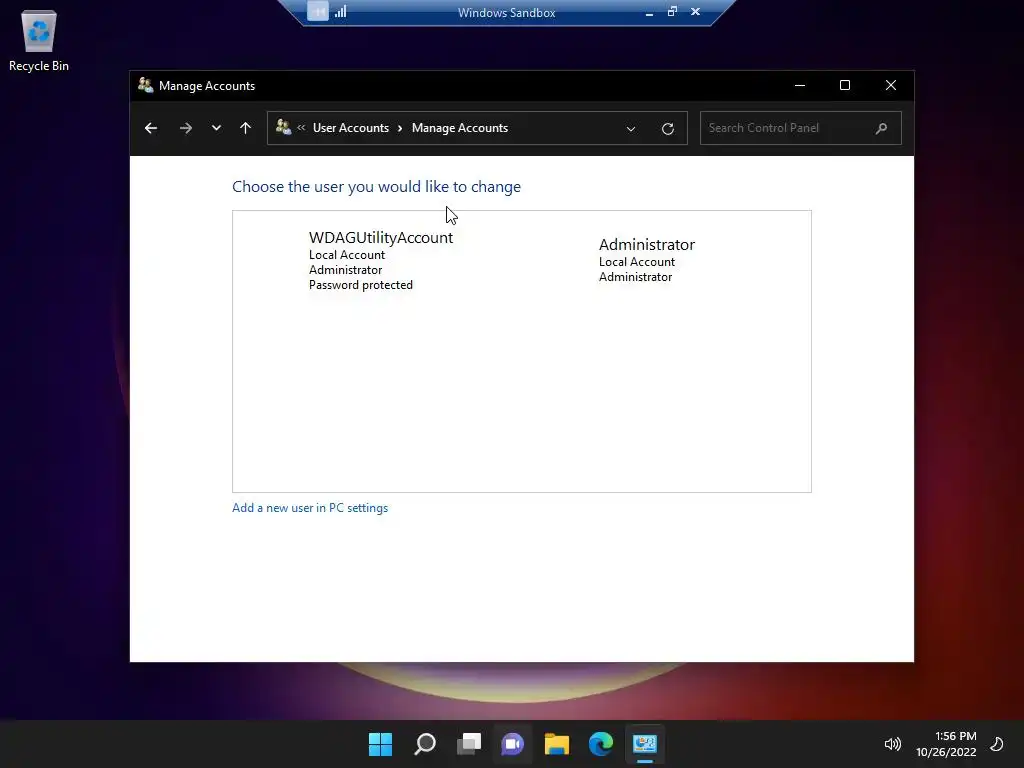Viewport: 1024px width, 768px height.
Task: Open the Windows Start menu
Action: tap(380, 744)
